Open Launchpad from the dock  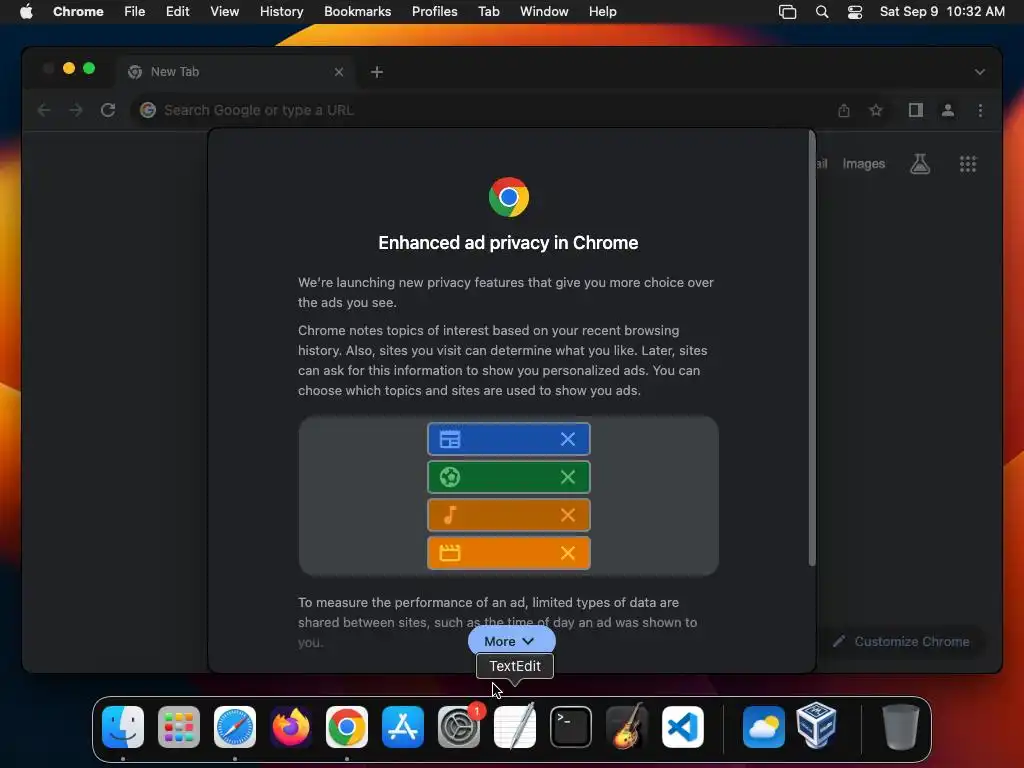[x=179, y=727]
